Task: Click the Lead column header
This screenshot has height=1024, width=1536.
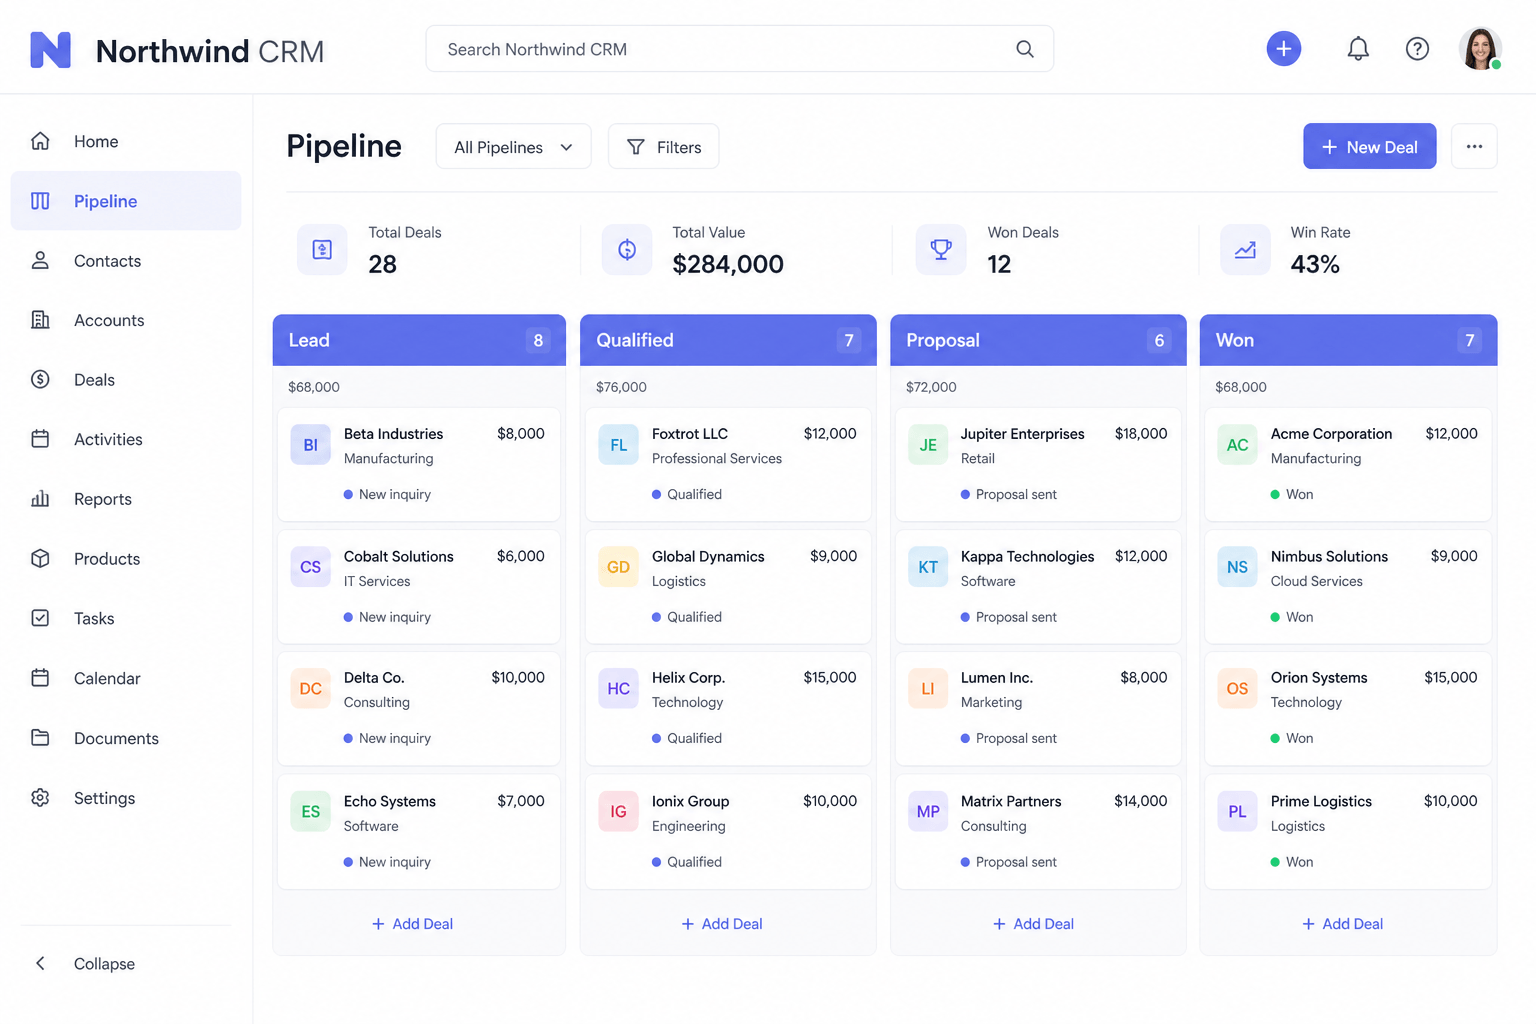Action: [419, 340]
